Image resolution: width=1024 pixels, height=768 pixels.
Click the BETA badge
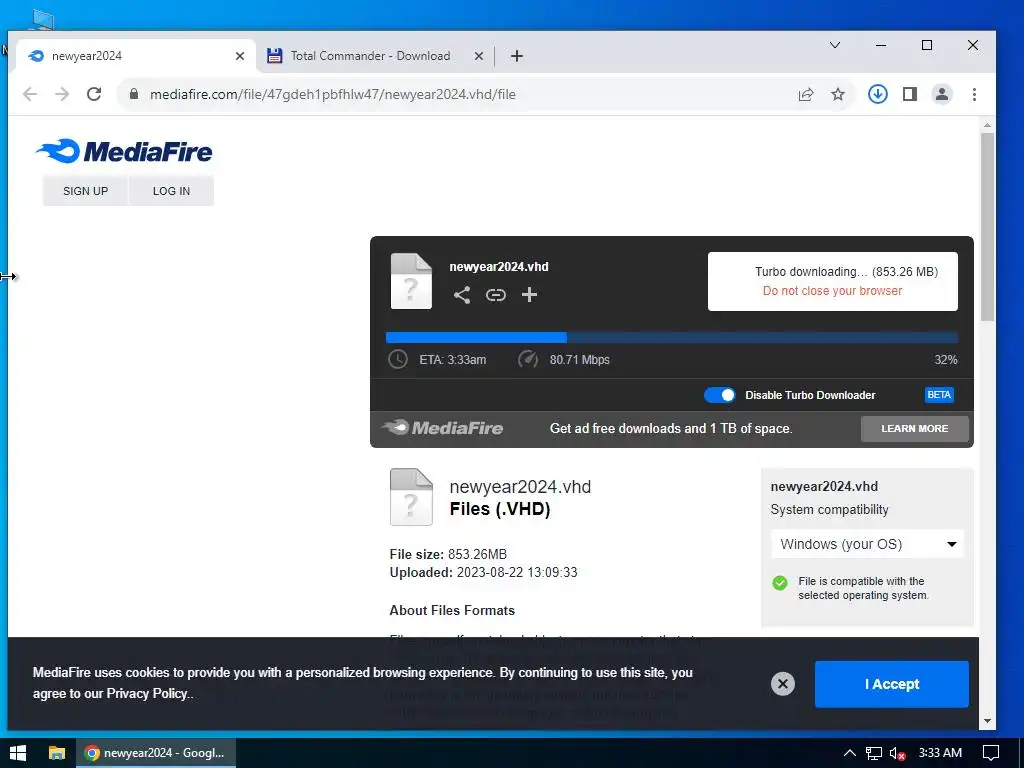pyautogui.click(x=939, y=395)
